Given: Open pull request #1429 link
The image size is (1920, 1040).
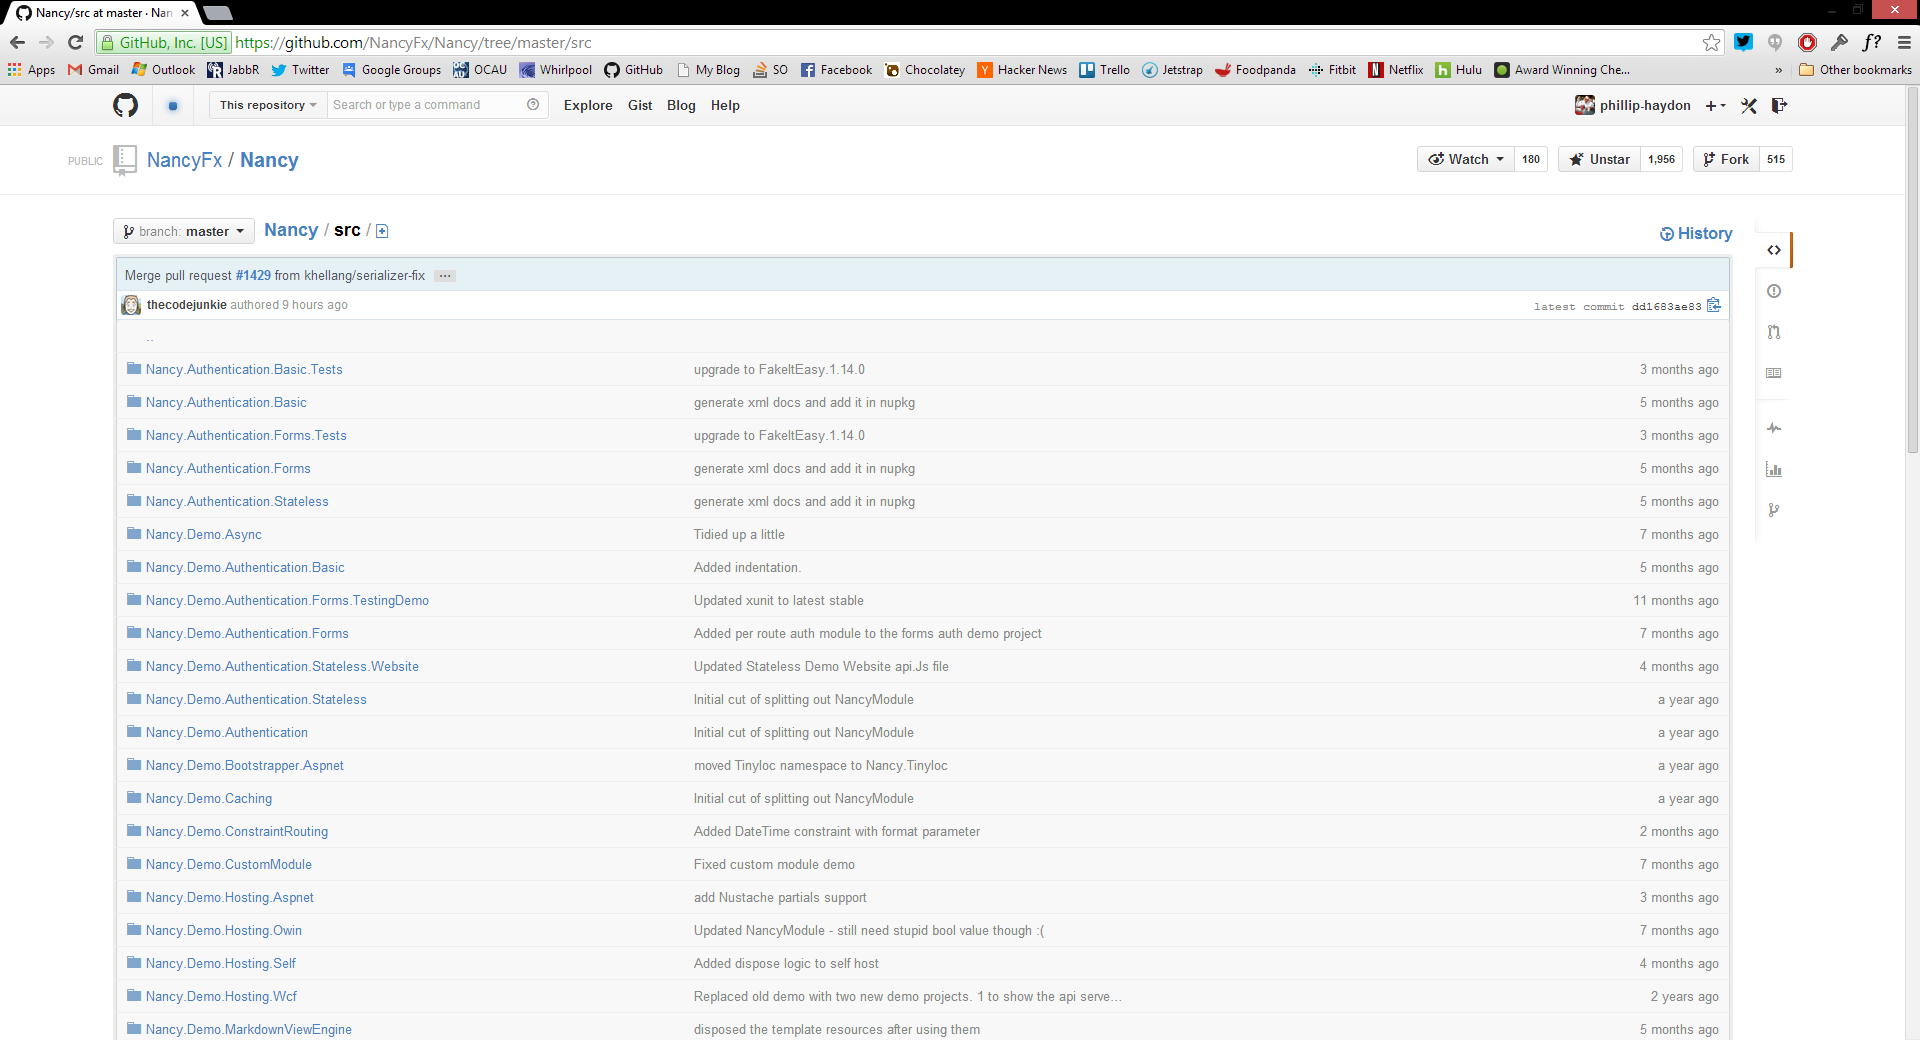Looking at the screenshot, I should 253,275.
